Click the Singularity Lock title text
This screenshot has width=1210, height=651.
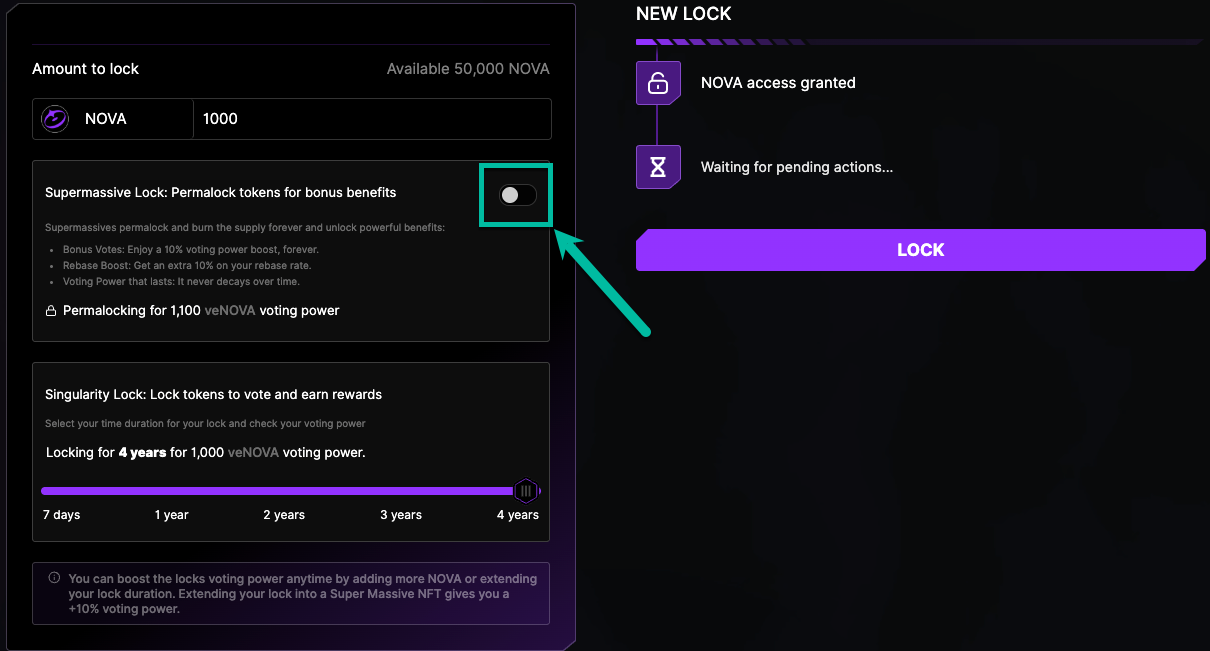(213, 395)
